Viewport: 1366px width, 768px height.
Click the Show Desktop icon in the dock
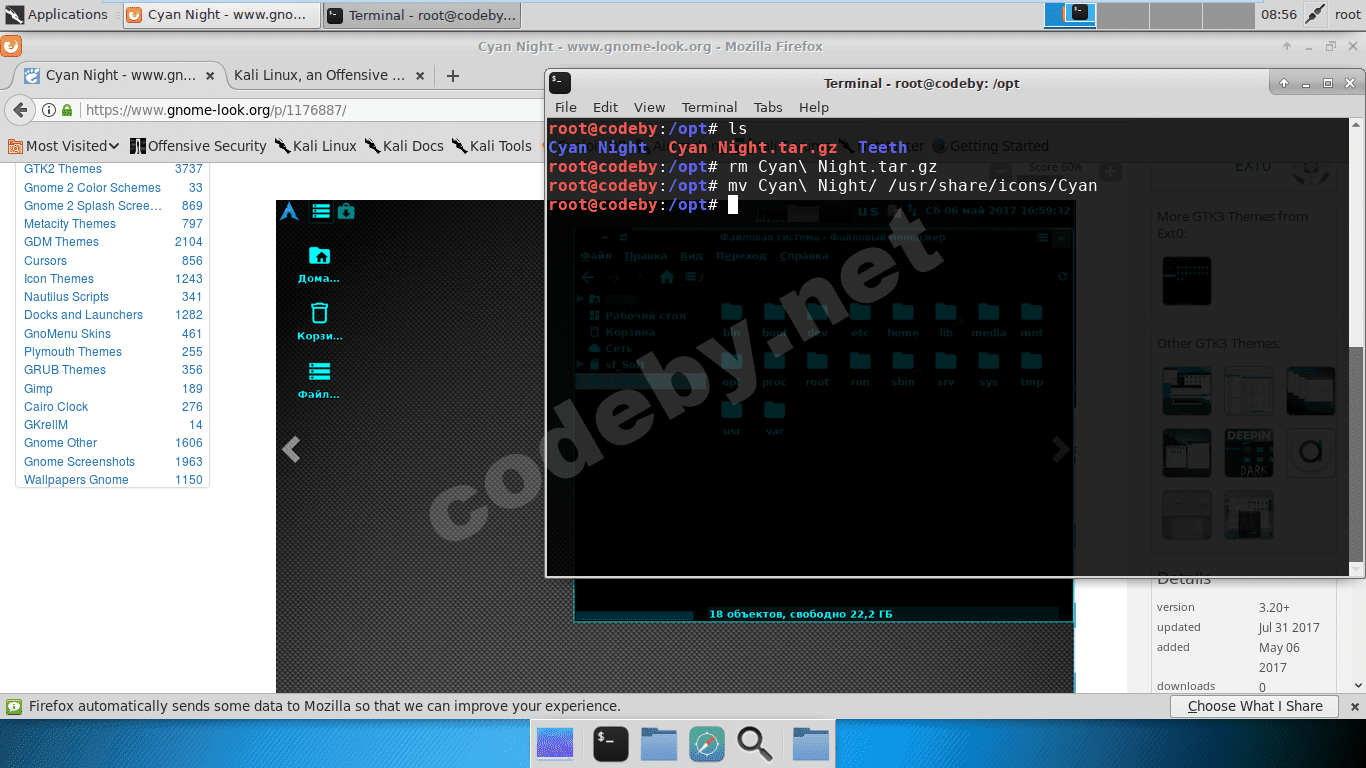pos(555,744)
